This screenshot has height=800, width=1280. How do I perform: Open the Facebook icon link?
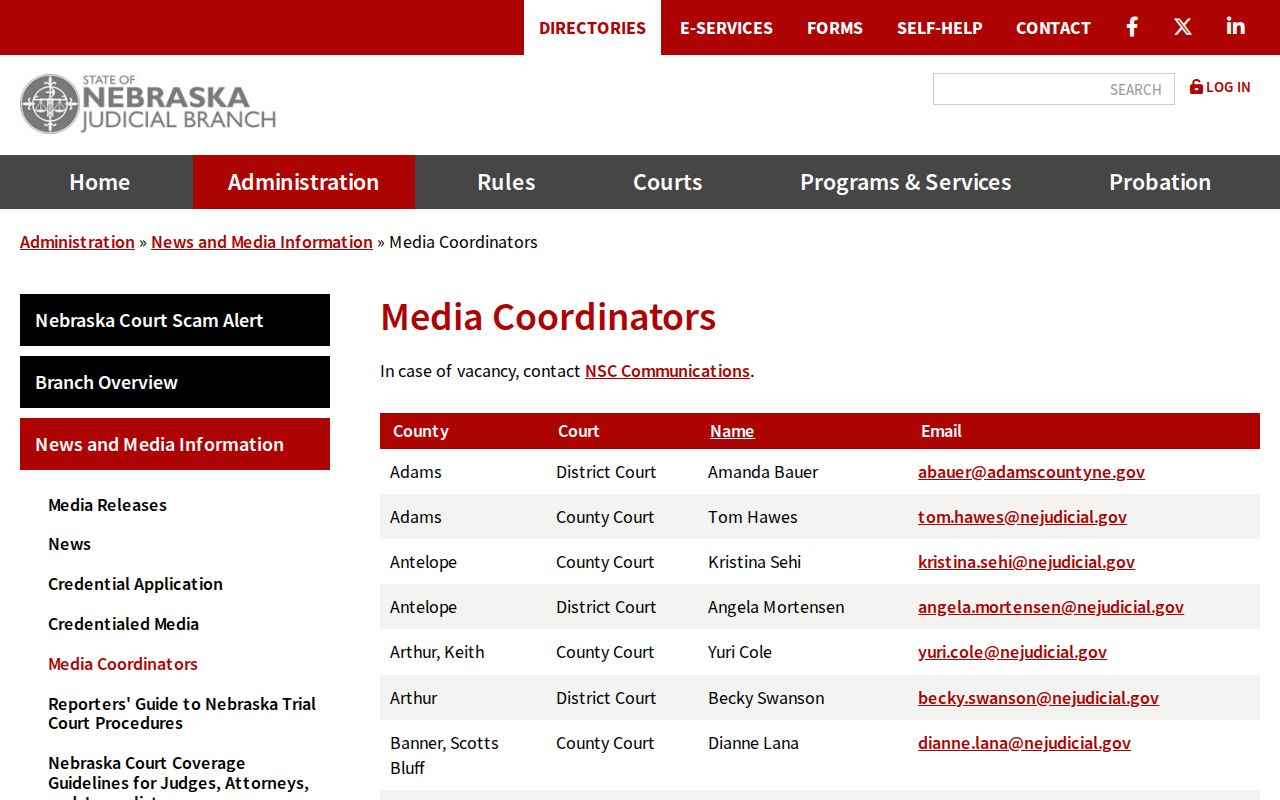(x=1132, y=27)
